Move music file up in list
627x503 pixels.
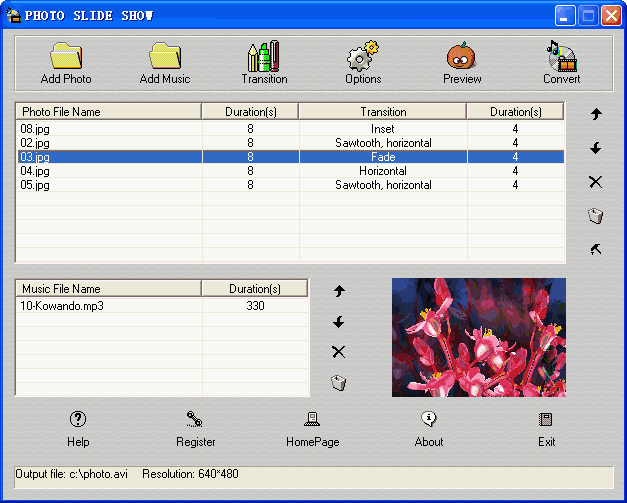pyautogui.click(x=338, y=291)
